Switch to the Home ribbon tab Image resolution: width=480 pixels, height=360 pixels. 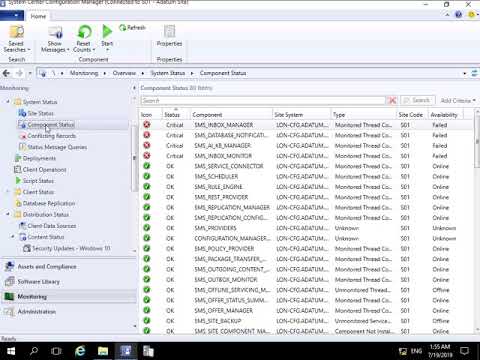[38, 16]
